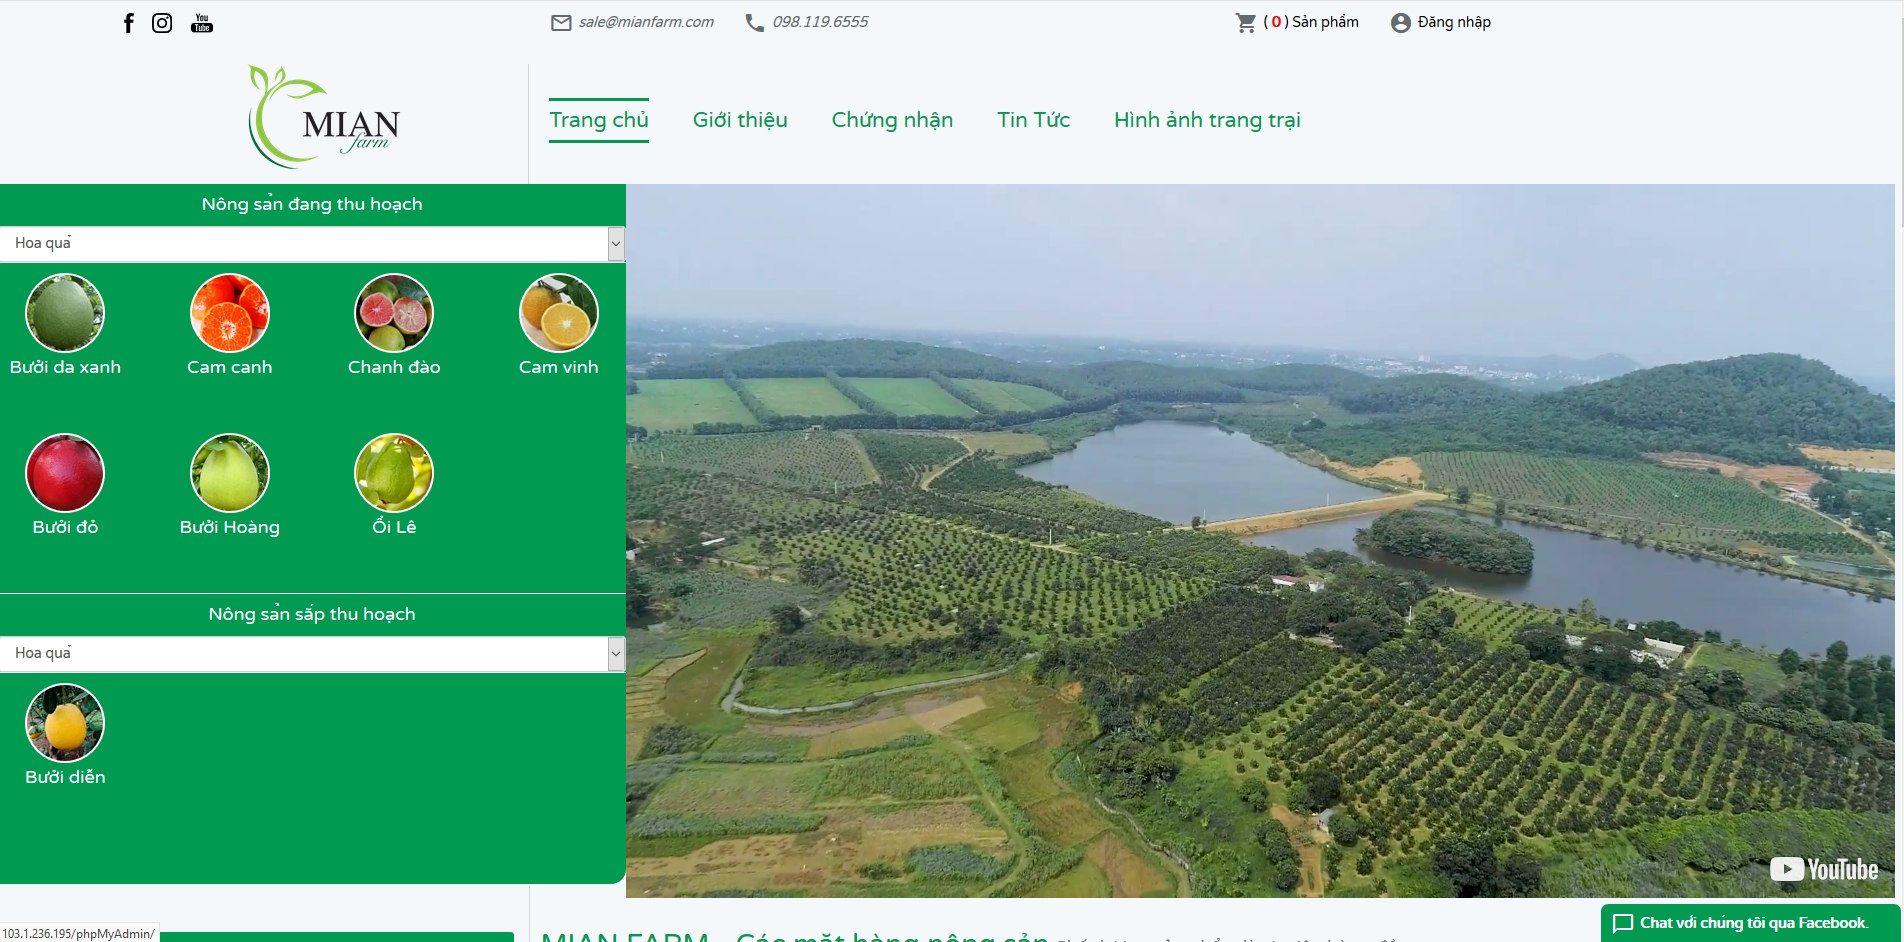The height and width of the screenshot is (942, 1904).
Task: Click the Cam canh label
Action: point(230,367)
